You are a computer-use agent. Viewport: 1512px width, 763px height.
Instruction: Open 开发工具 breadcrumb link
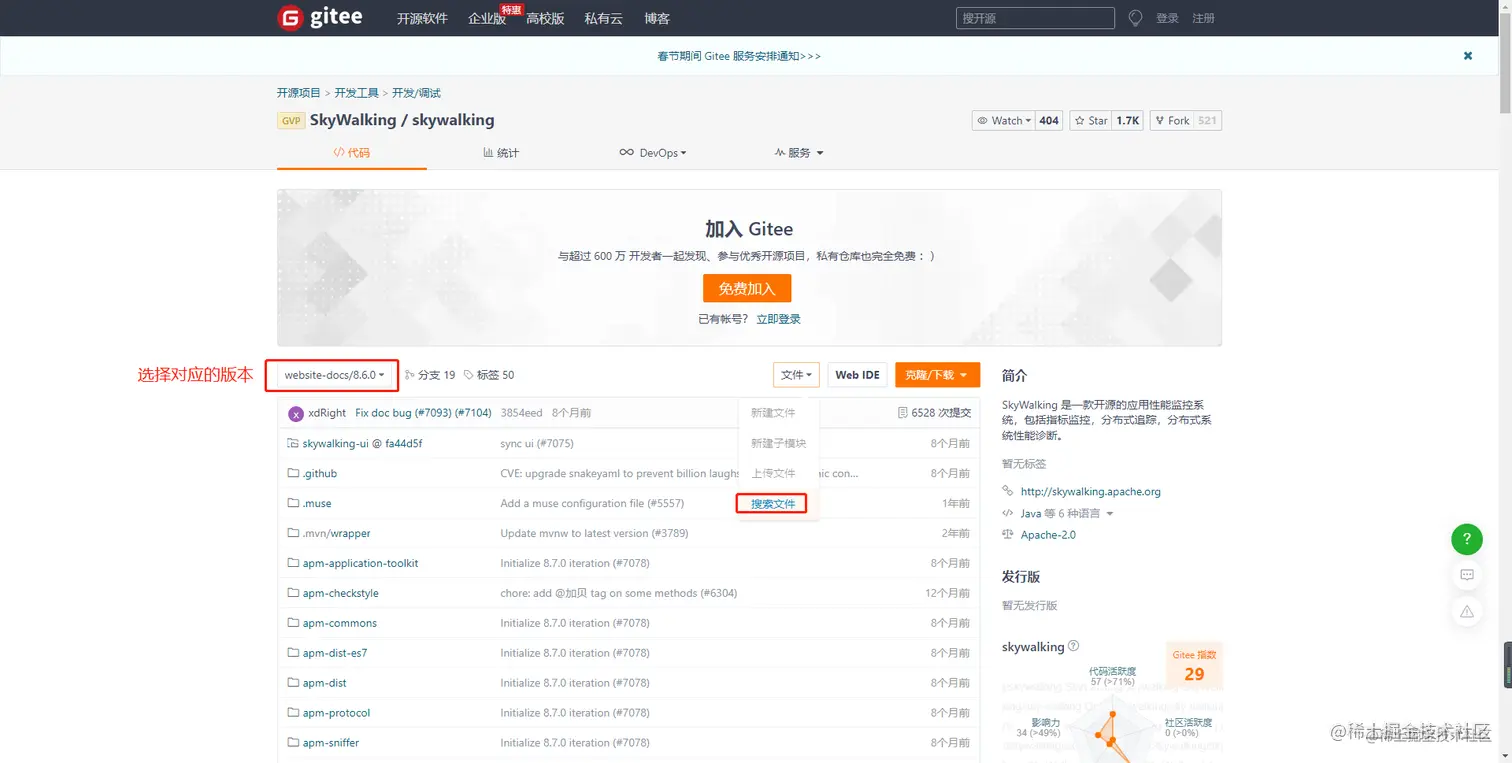(x=356, y=93)
